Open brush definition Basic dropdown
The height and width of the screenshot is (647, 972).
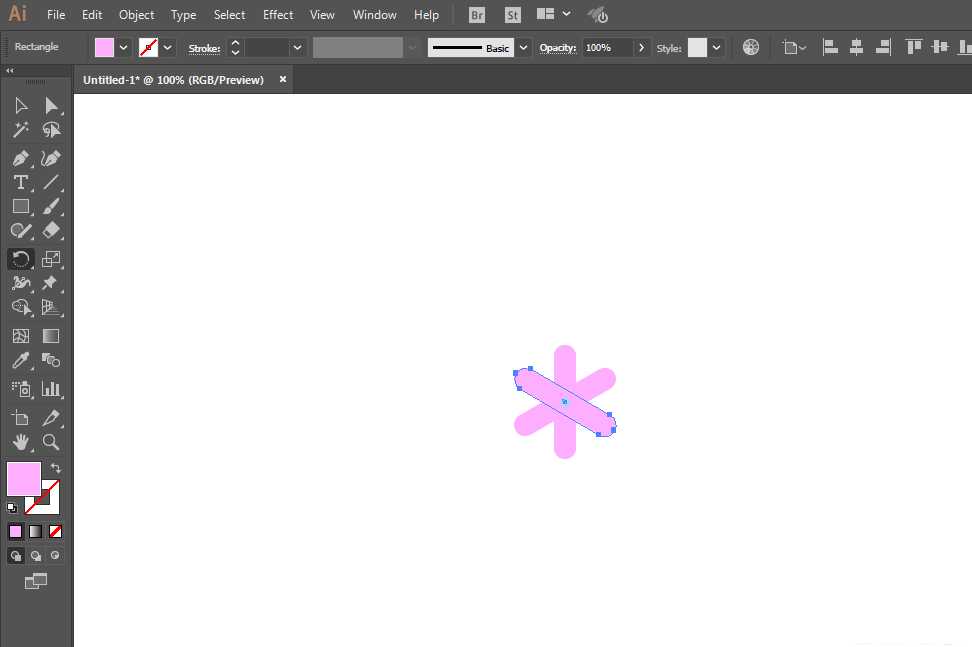523,48
